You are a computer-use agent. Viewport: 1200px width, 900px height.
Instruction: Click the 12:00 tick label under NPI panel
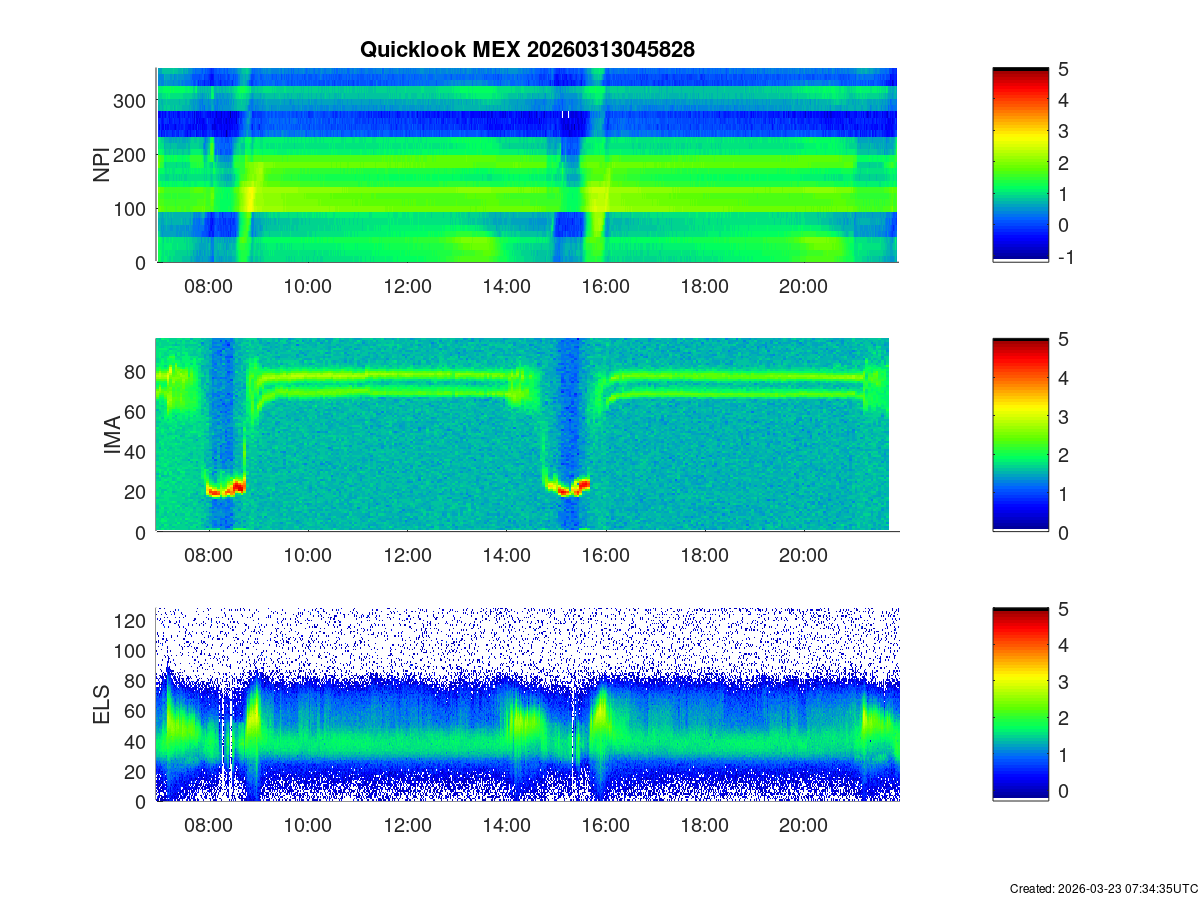coord(407,286)
